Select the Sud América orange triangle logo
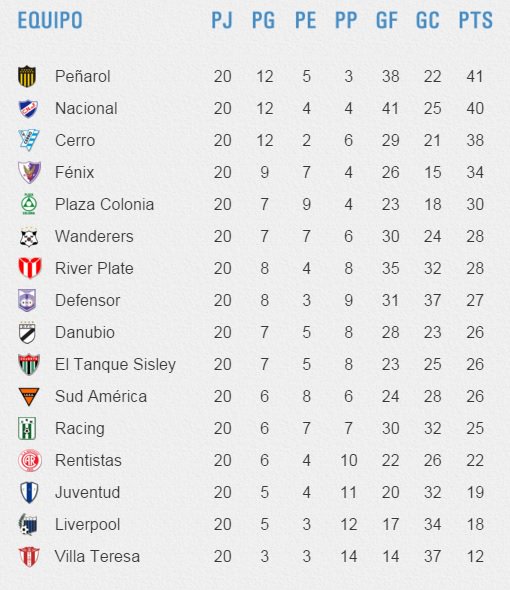 (x=29, y=397)
